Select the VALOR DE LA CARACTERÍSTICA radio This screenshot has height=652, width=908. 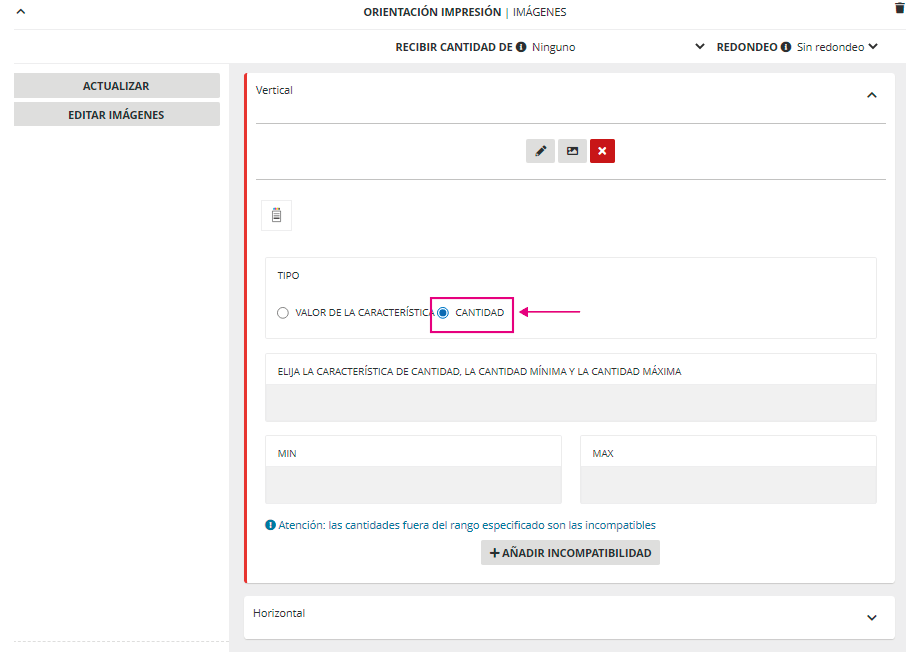pyautogui.click(x=283, y=313)
